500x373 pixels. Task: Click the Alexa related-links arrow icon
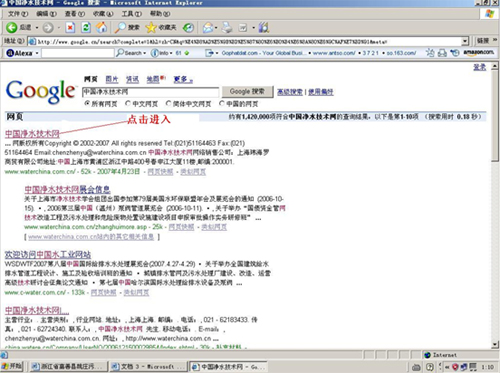click(x=209, y=53)
